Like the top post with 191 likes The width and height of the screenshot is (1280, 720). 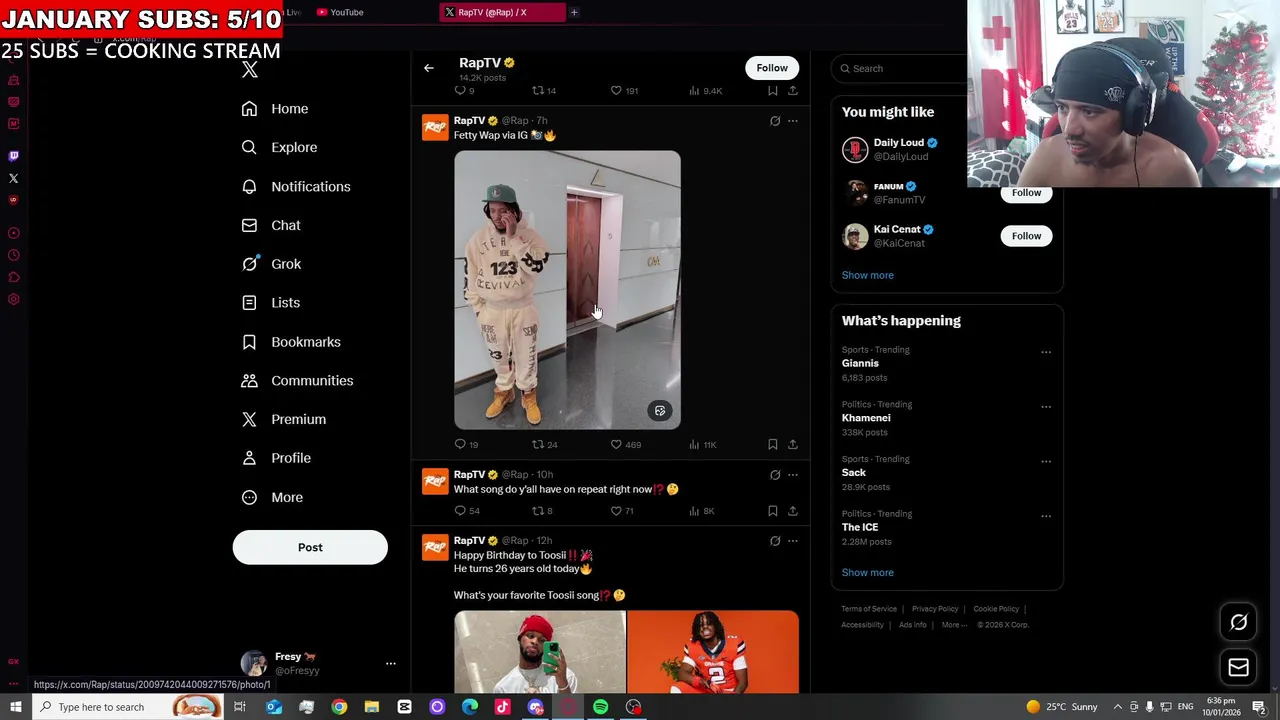(624, 91)
